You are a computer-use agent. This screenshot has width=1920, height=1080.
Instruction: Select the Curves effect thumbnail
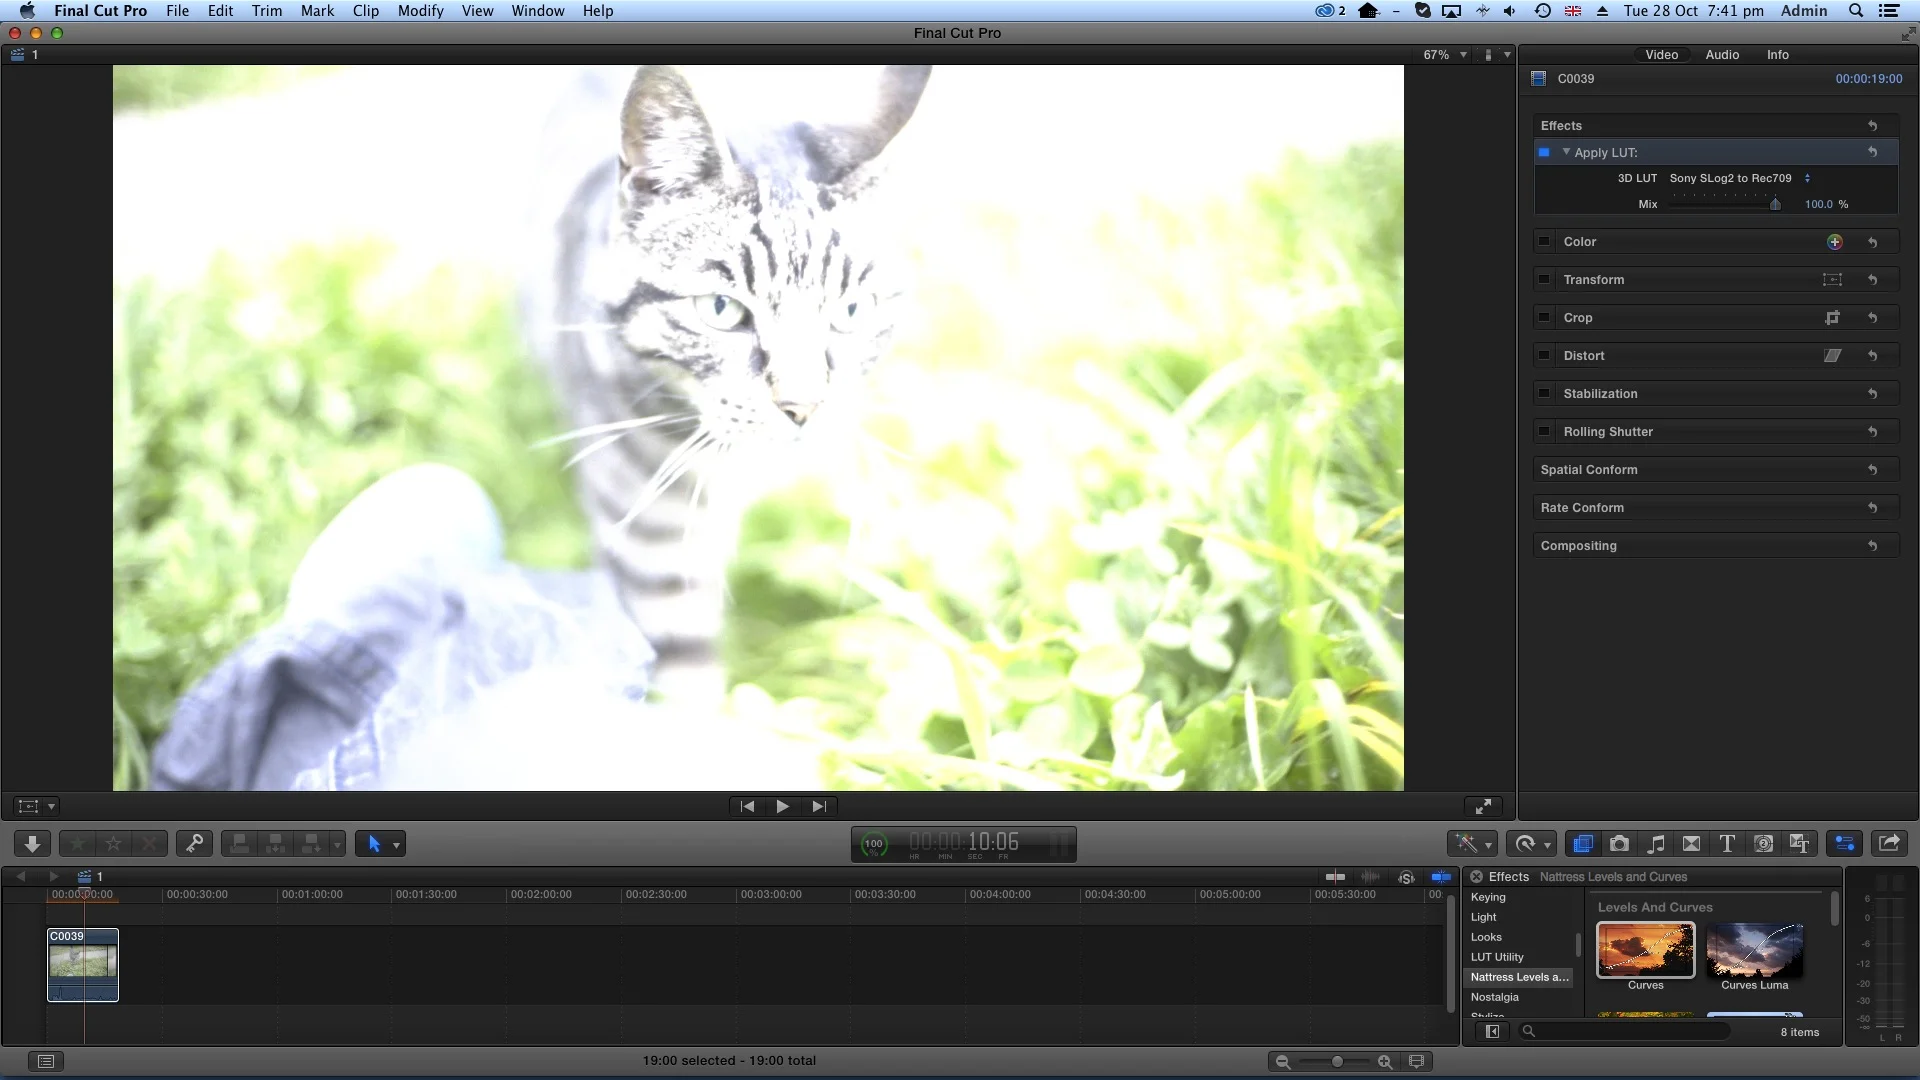[x=1645, y=949]
